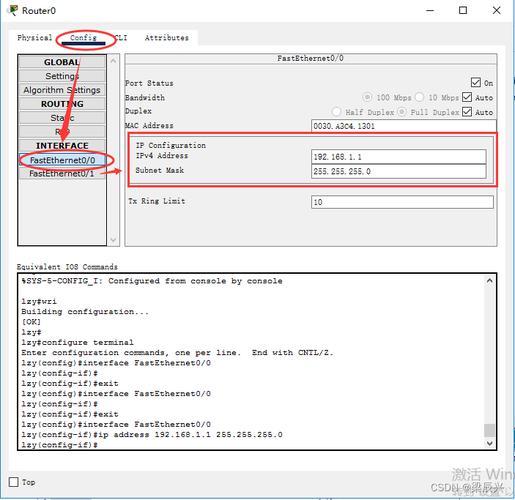Minimize the Router0 window
Viewport: 515px width, 500px height.
(430, 11)
